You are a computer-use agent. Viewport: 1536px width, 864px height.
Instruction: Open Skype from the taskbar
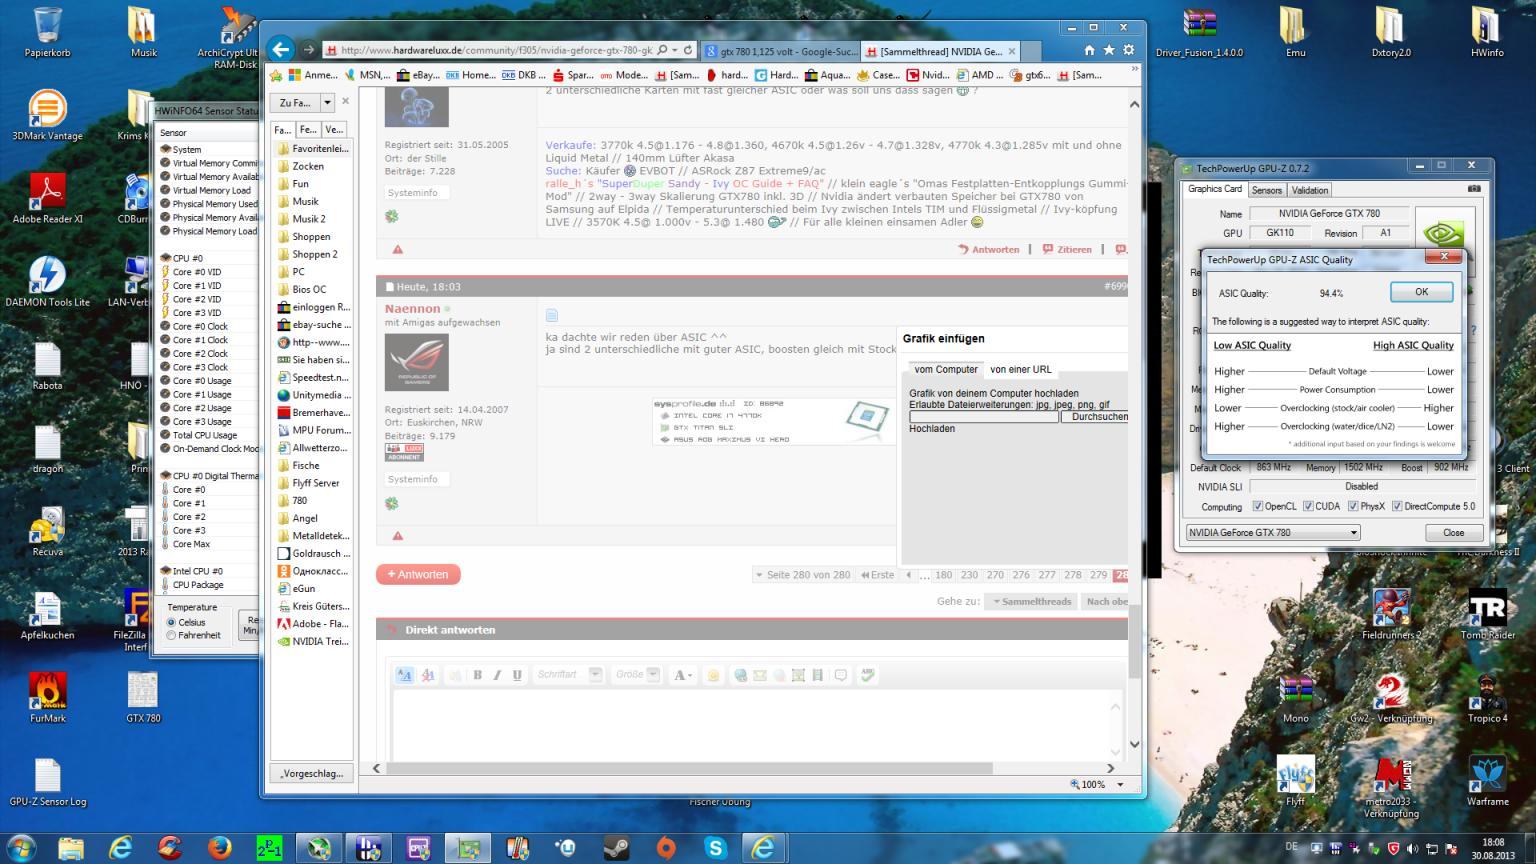coord(715,848)
